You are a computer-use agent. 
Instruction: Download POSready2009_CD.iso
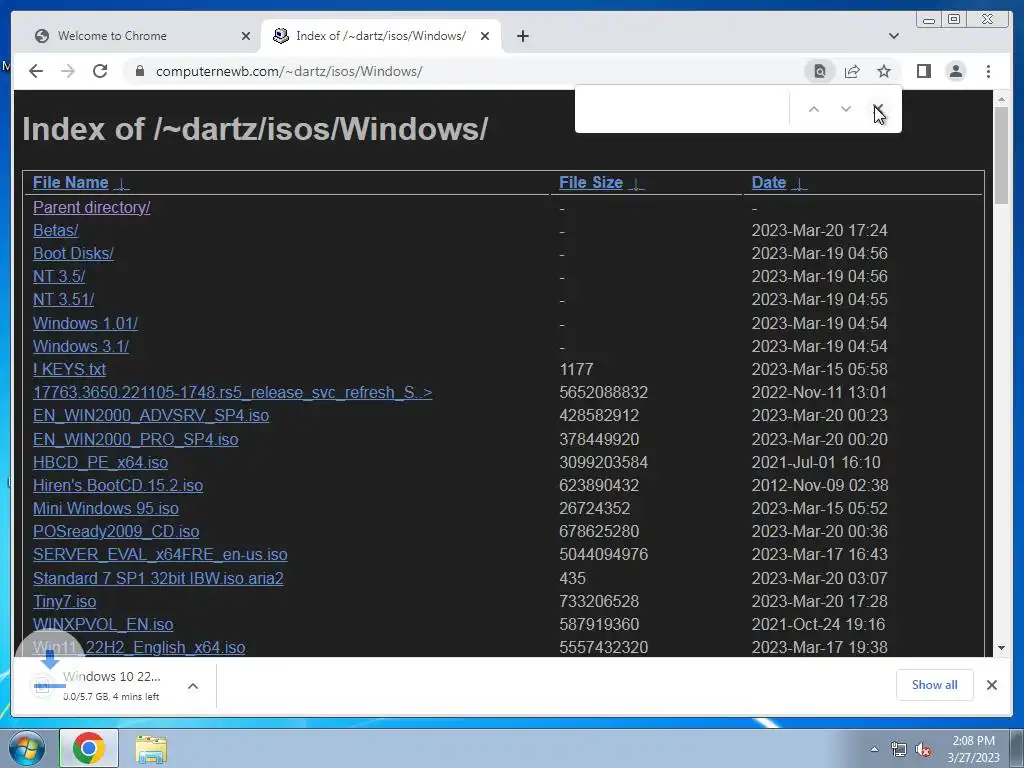116,532
